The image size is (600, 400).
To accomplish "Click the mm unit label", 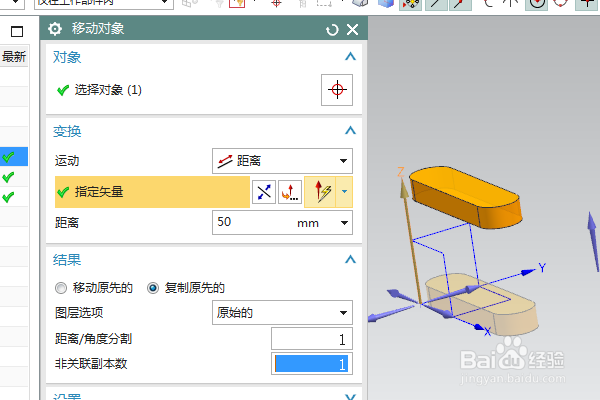I will [308, 223].
